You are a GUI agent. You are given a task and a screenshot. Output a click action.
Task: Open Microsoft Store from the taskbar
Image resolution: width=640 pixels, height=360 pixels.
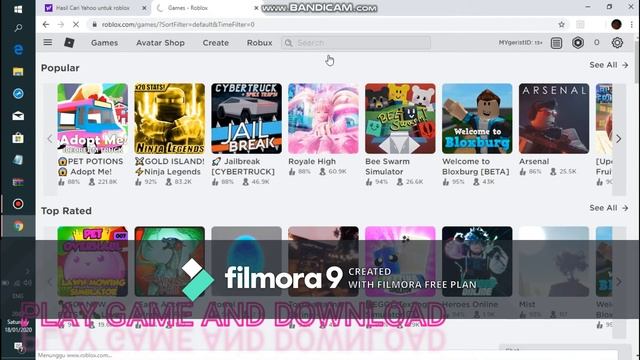18,138
